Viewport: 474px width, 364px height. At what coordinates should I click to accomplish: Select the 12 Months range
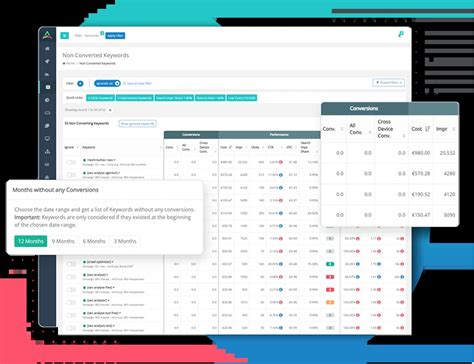pos(31,241)
